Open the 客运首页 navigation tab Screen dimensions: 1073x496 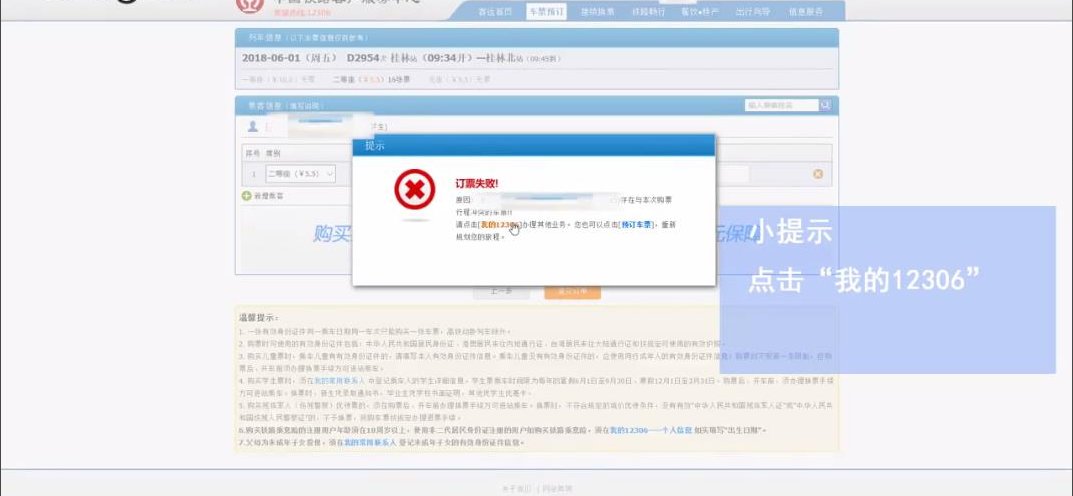tap(495, 12)
